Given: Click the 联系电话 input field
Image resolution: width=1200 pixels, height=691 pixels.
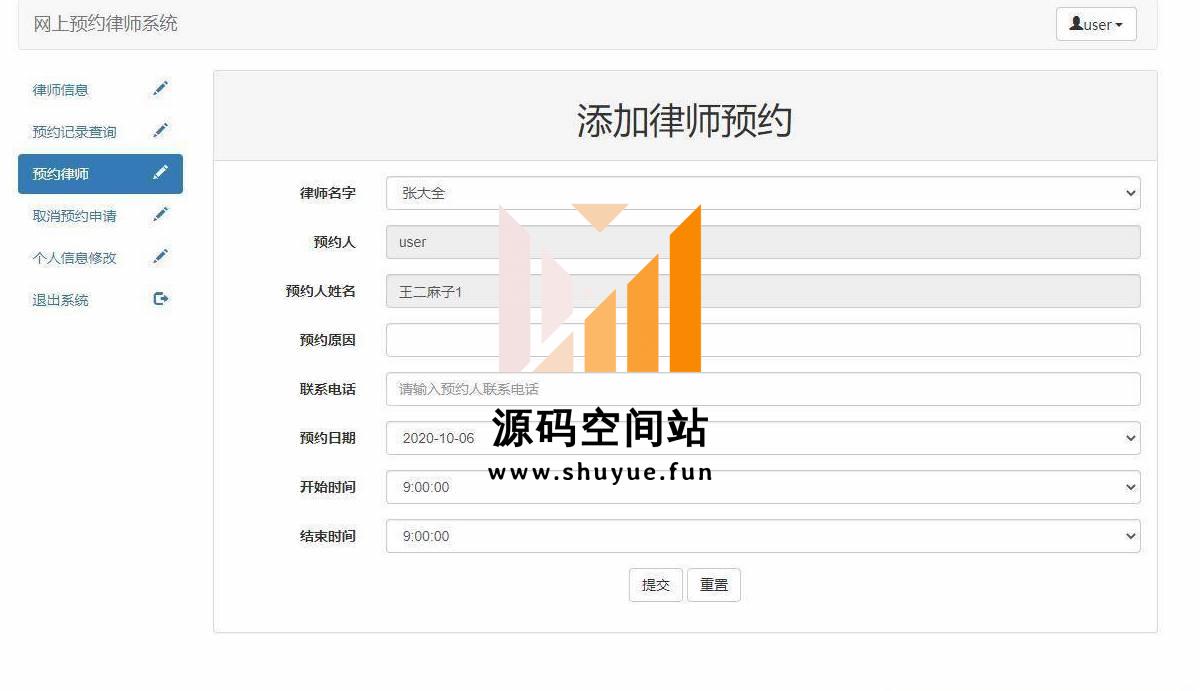Looking at the screenshot, I should [x=763, y=389].
